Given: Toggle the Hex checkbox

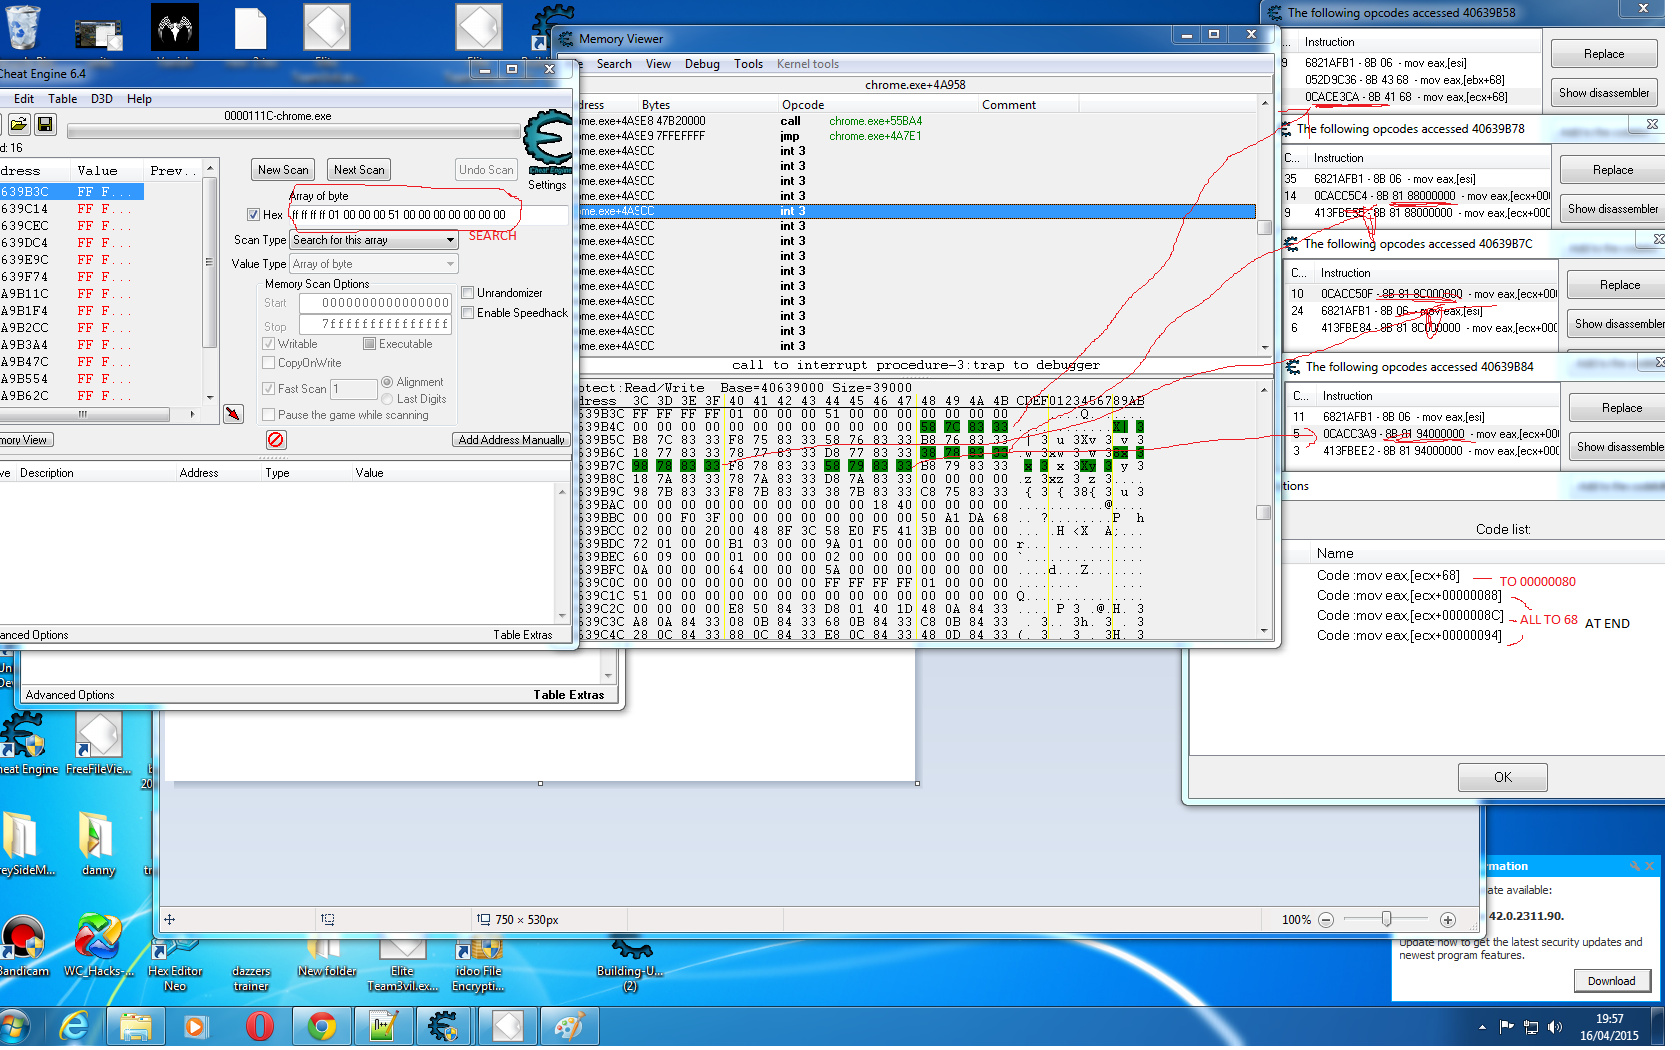Looking at the screenshot, I should click(254, 215).
